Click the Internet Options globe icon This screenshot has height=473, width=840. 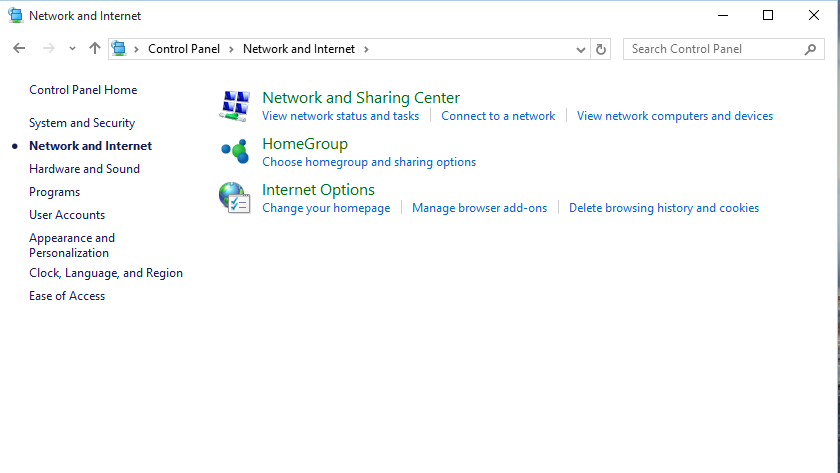pyautogui.click(x=235, y=198)
